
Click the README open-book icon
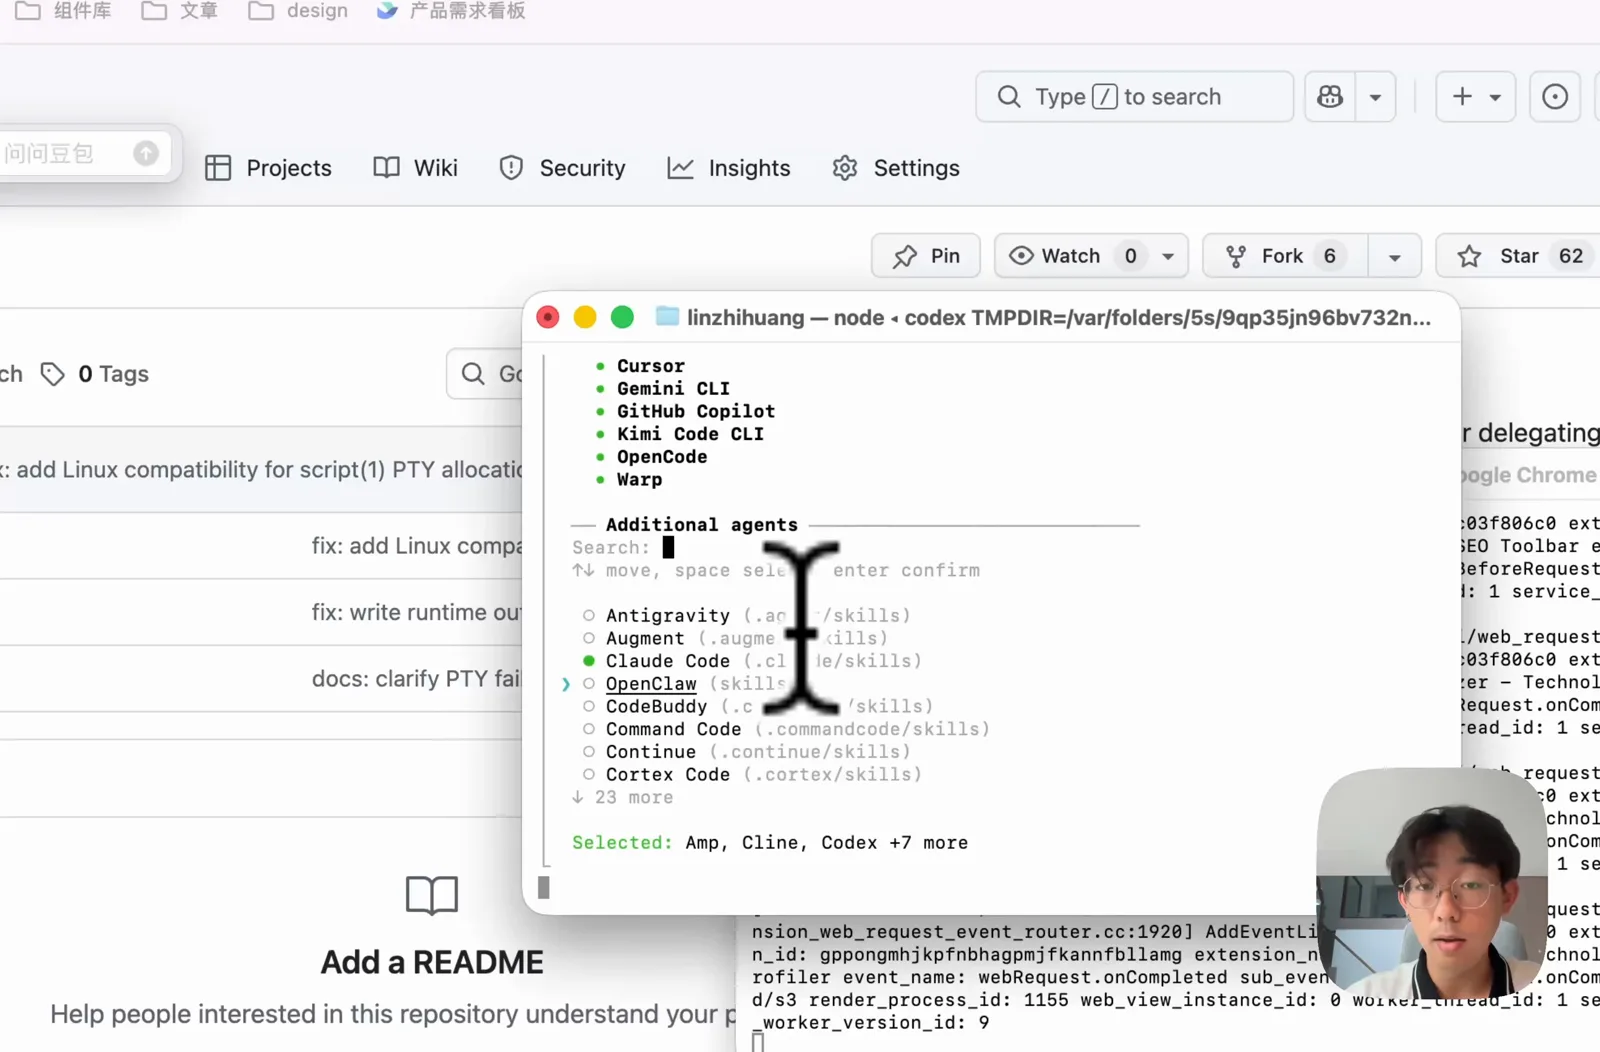[x=432, y=895]
